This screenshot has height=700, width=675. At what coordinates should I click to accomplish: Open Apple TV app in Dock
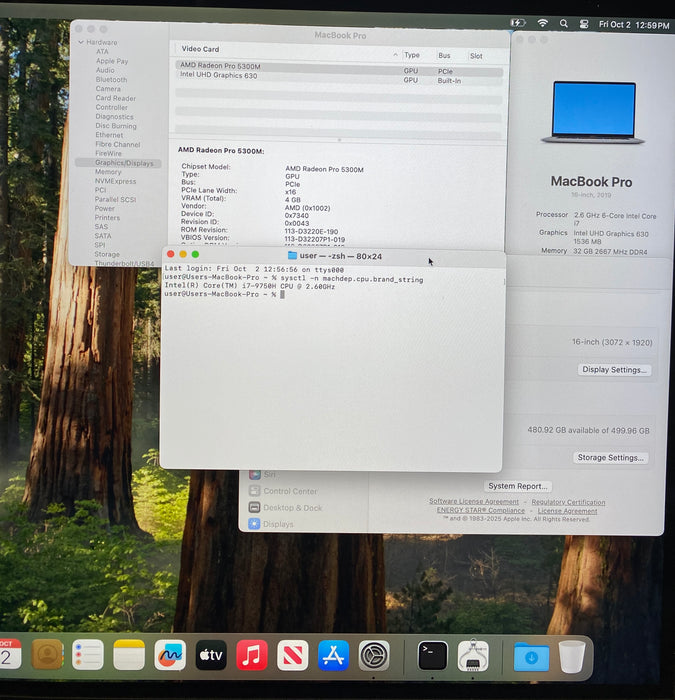211,654
